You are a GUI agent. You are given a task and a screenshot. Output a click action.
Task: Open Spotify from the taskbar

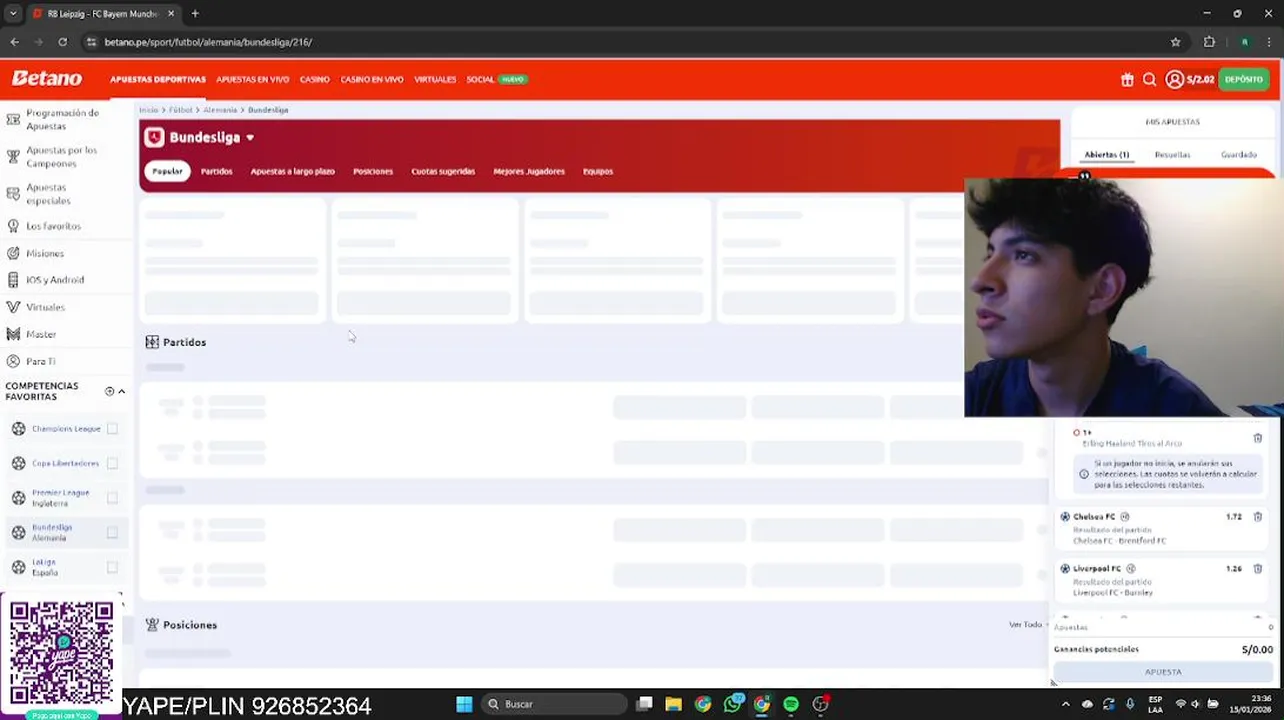(x=791, y=704)
